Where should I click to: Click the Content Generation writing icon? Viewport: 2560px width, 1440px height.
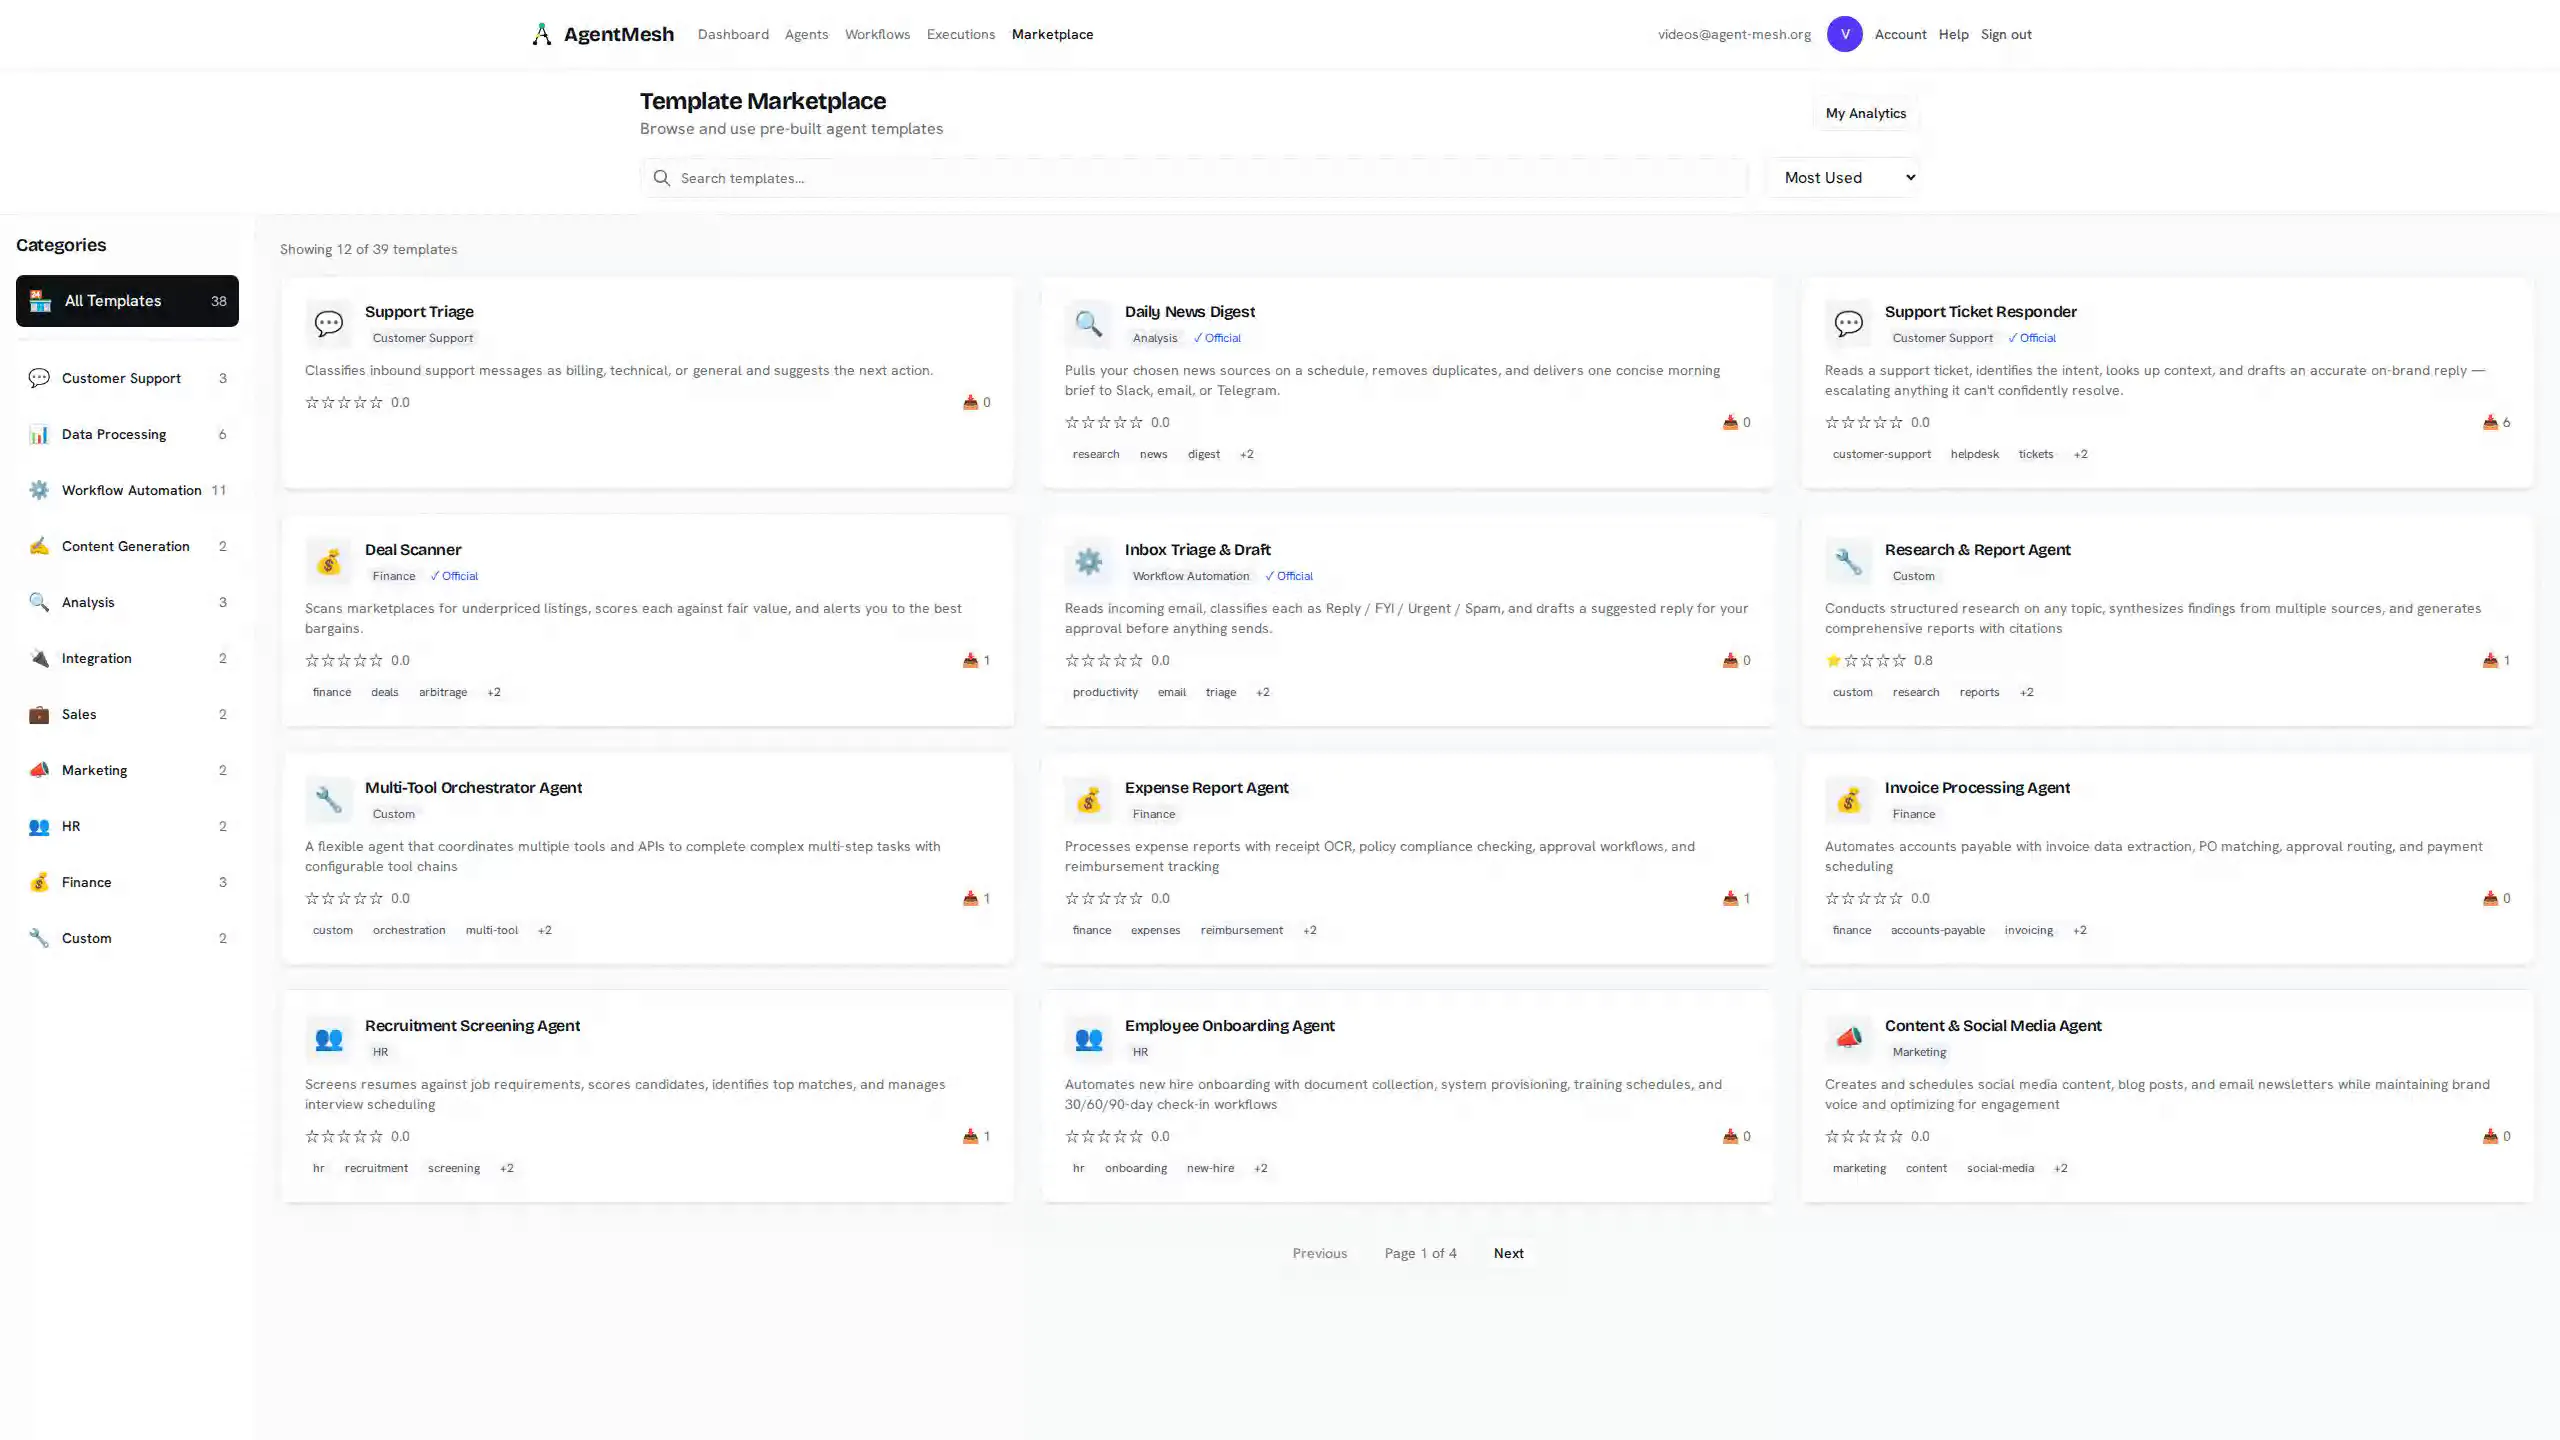coord(39,546)
